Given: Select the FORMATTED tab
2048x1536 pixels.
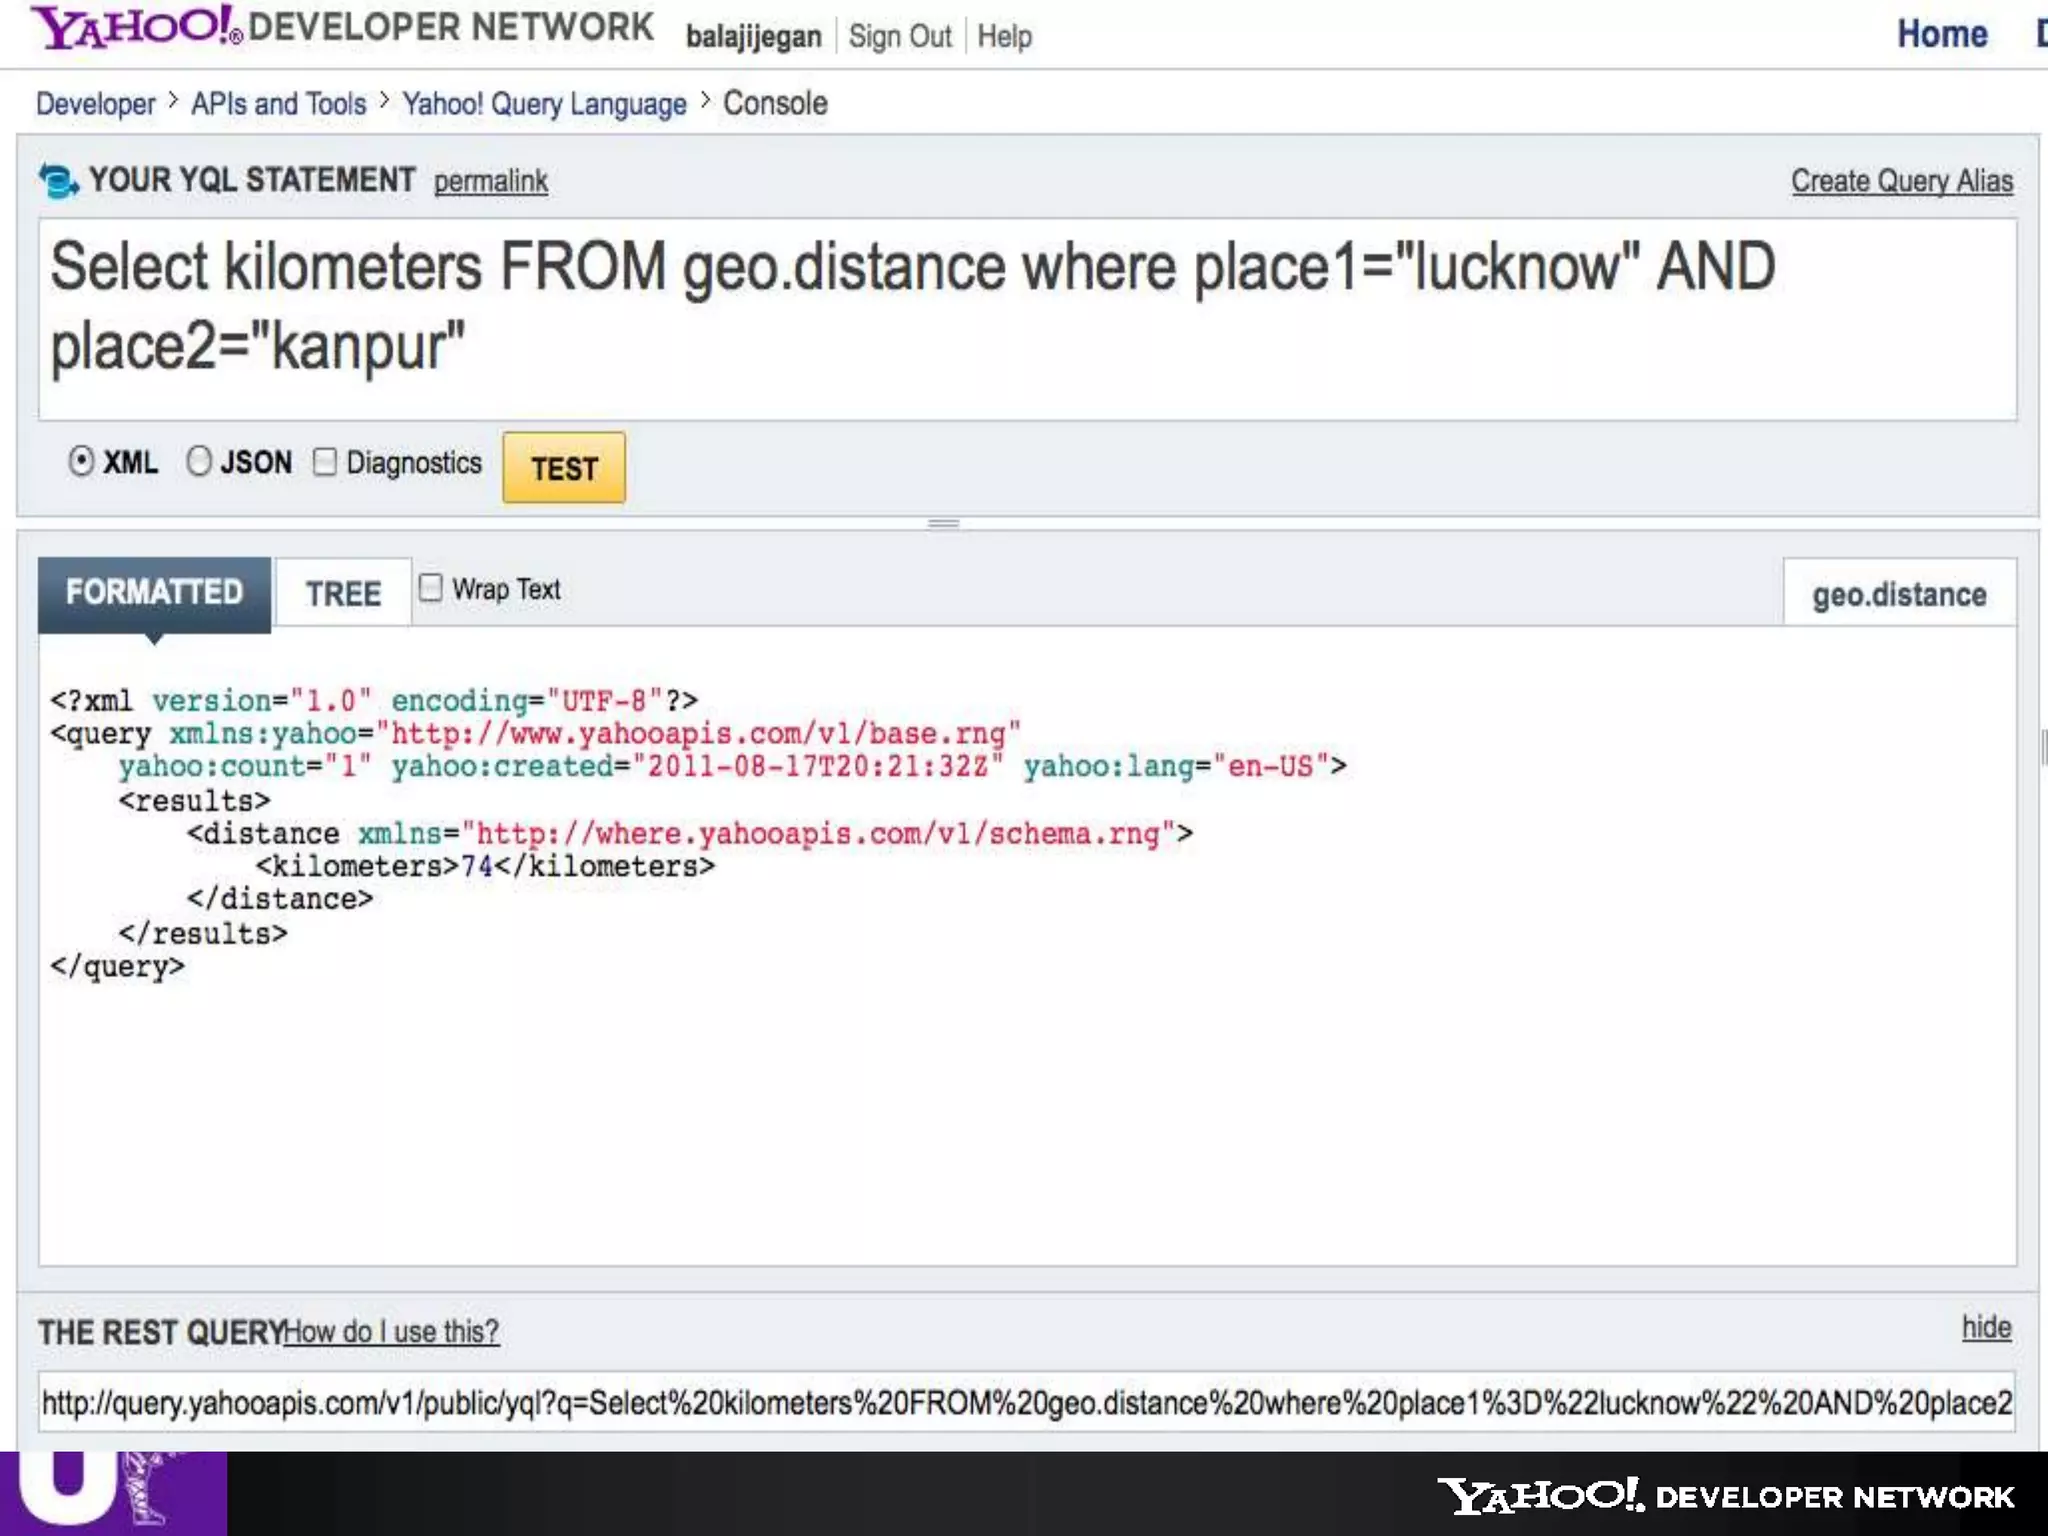Looking at the screenshot, I should pos(154,593).
